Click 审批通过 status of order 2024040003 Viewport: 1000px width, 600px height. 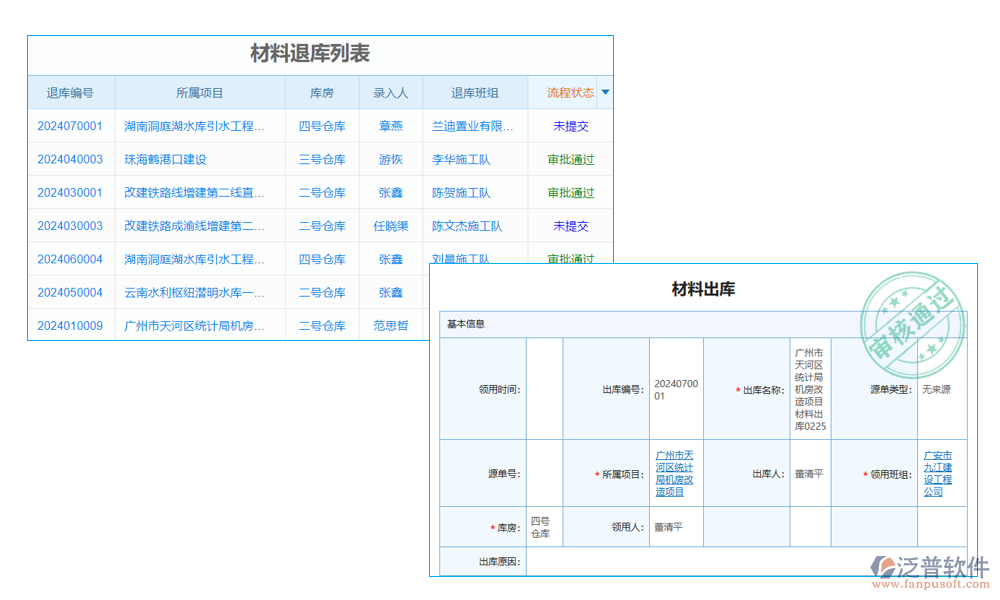570,159
